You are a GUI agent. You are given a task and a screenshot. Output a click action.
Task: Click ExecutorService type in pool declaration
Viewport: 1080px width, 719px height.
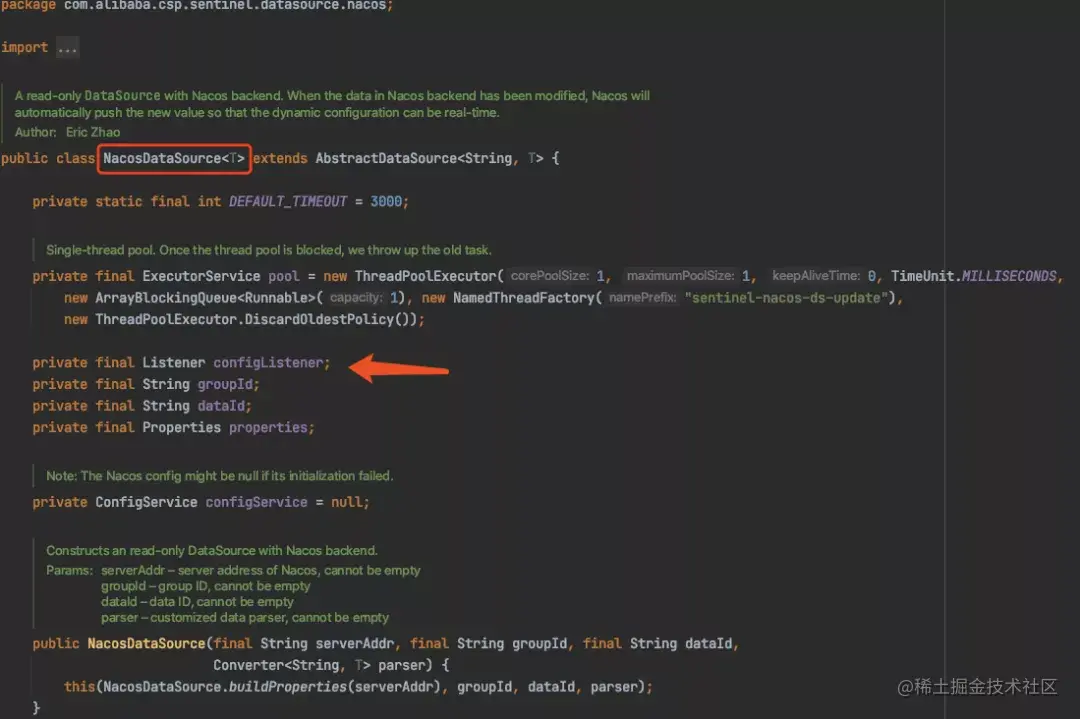pos(201,276)
